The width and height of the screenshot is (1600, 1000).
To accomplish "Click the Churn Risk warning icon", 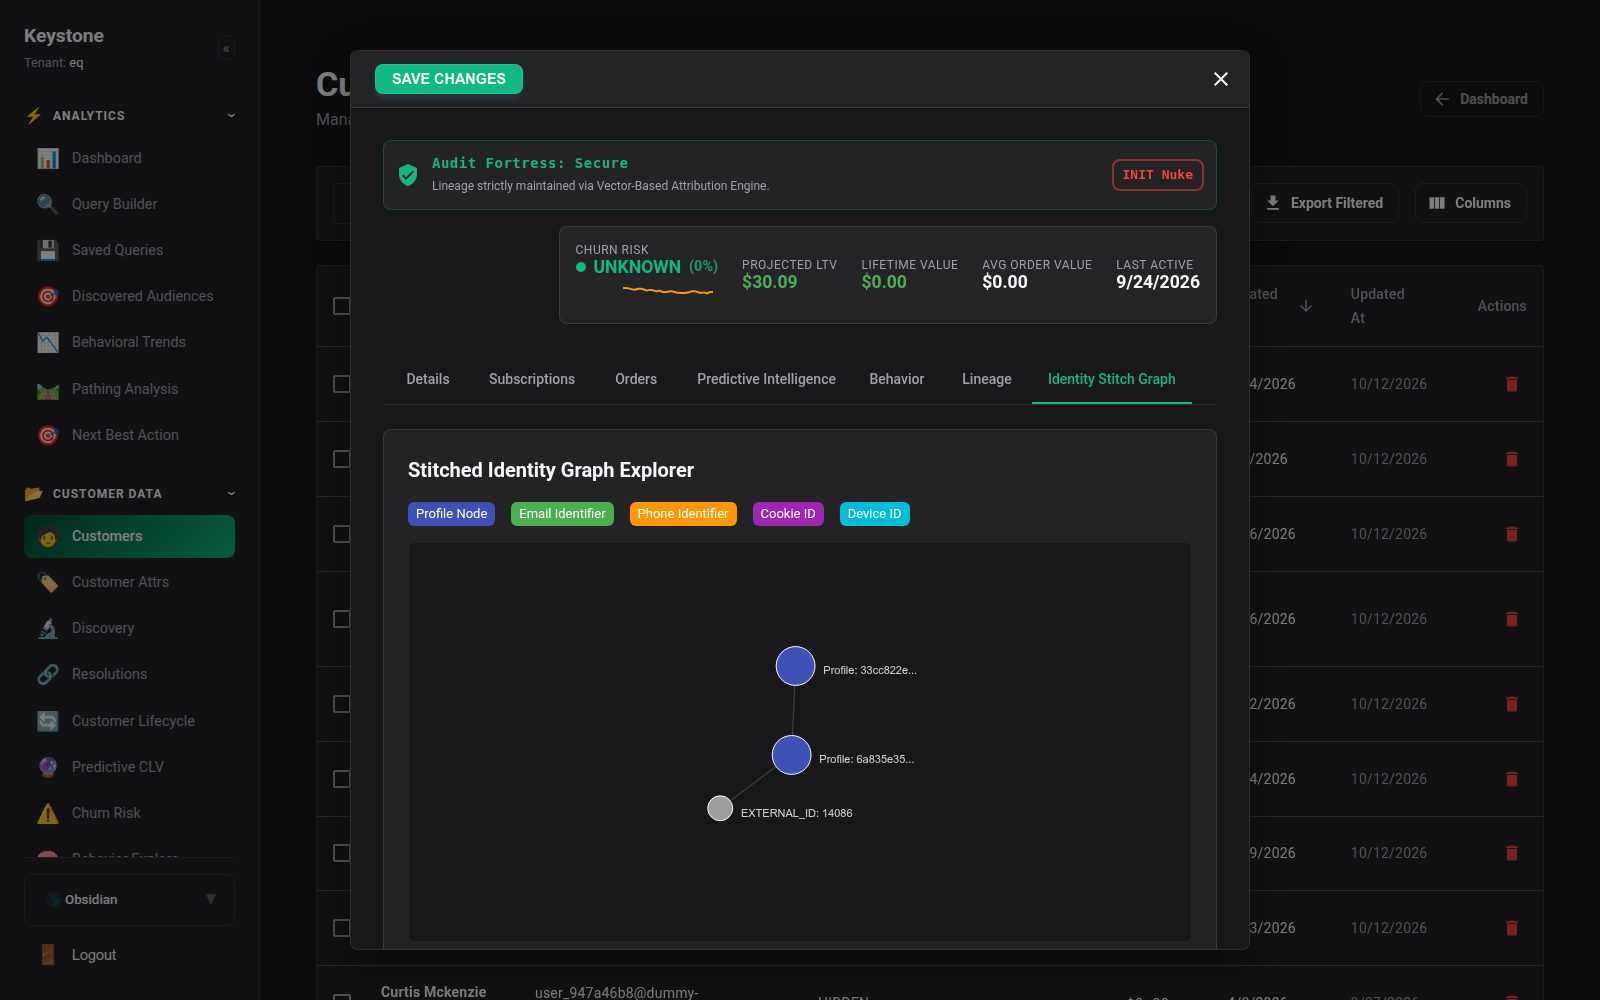I will coord(48,813).
